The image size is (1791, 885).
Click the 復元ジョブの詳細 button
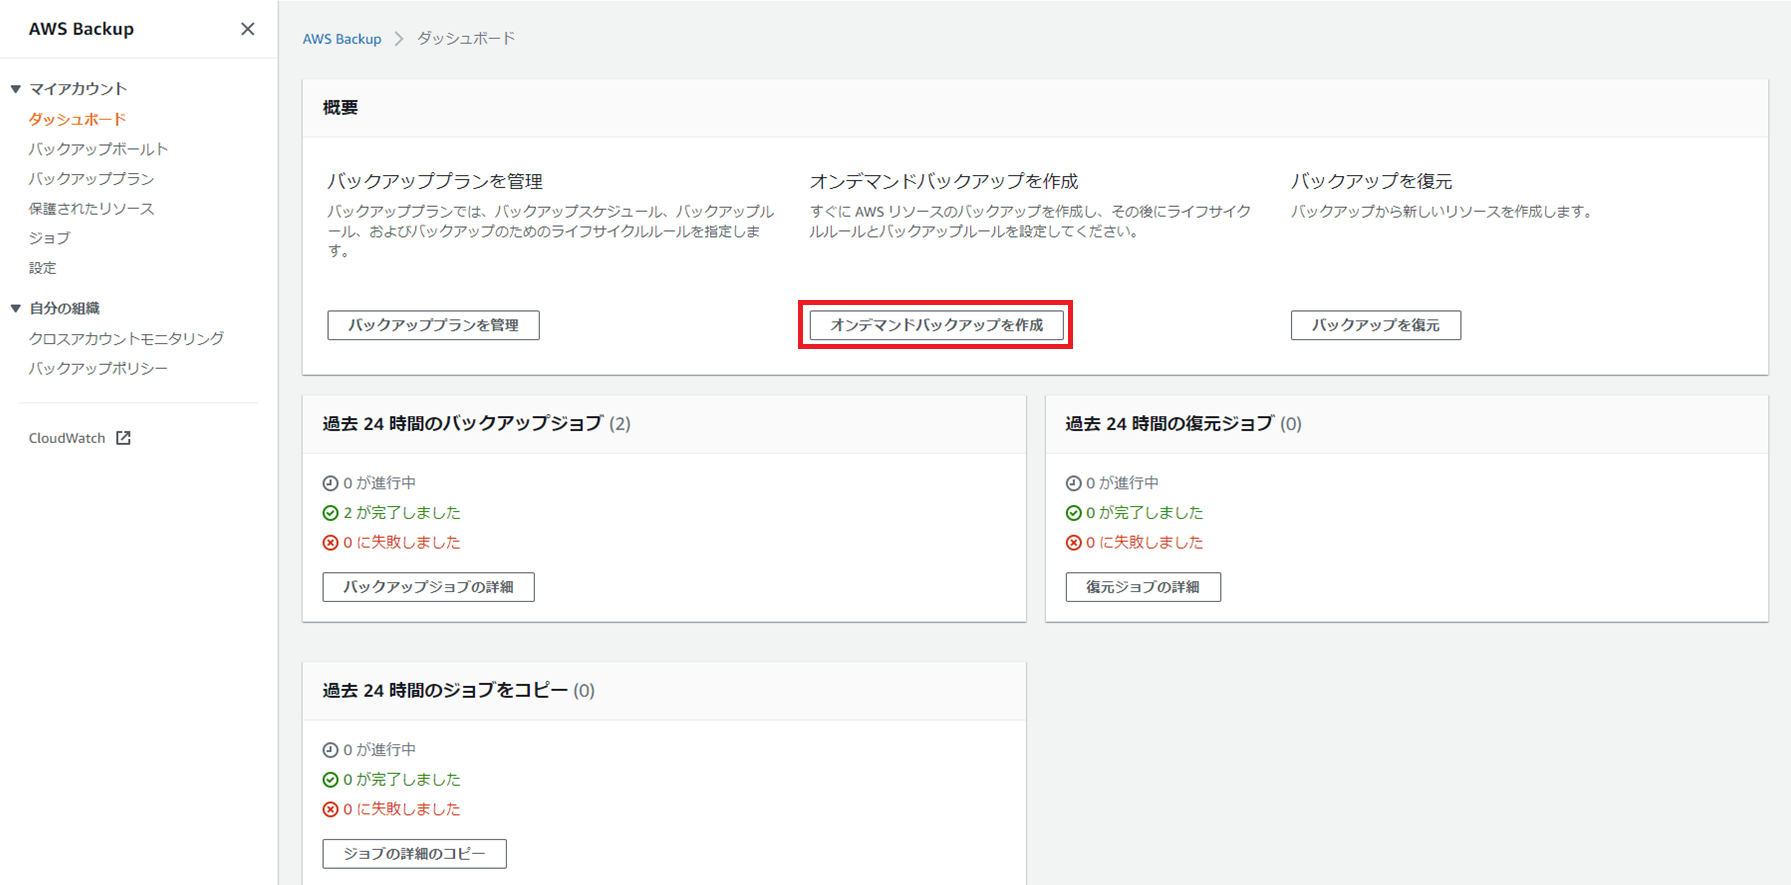click(1142, 587)
